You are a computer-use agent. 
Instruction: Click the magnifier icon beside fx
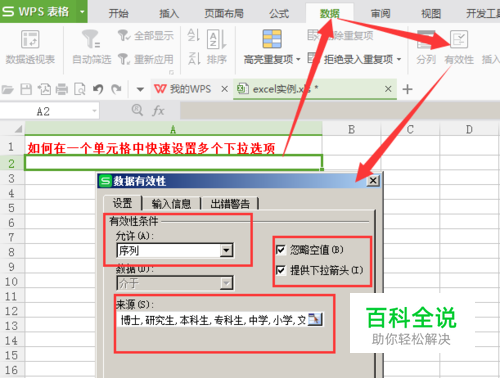click(137, 110)
